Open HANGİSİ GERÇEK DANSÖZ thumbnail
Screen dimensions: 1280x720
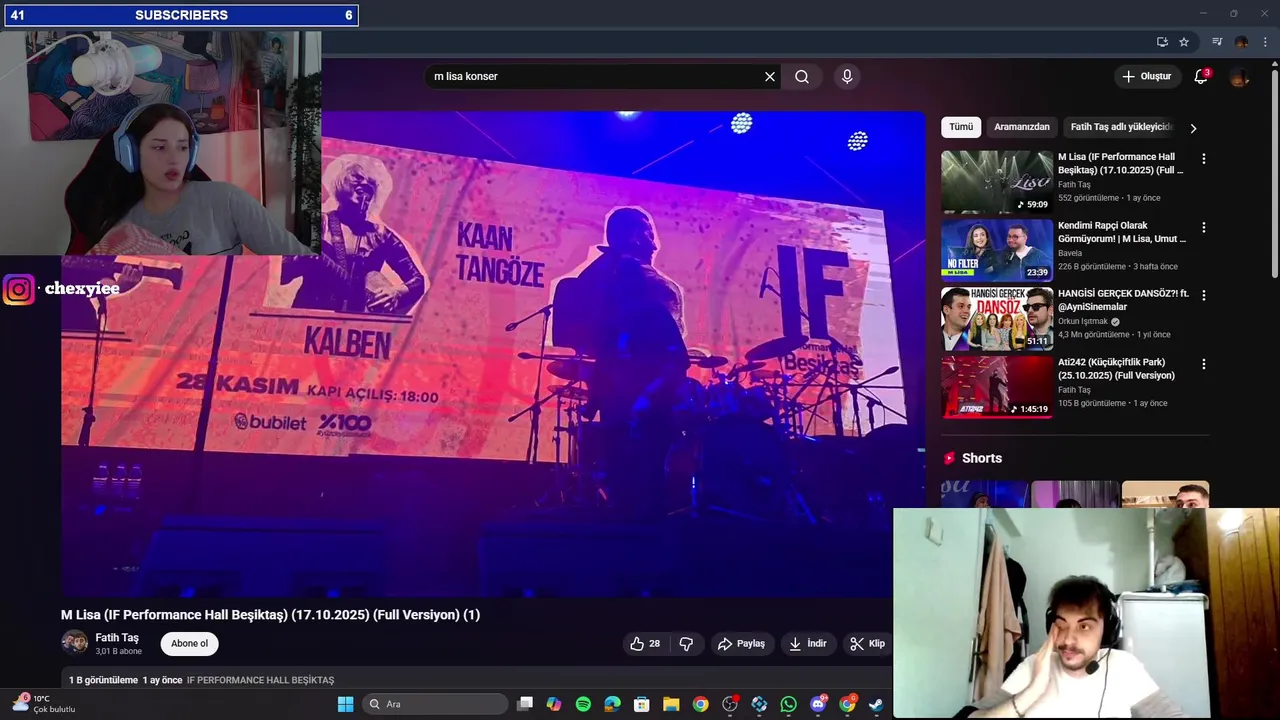click(997, 318)
